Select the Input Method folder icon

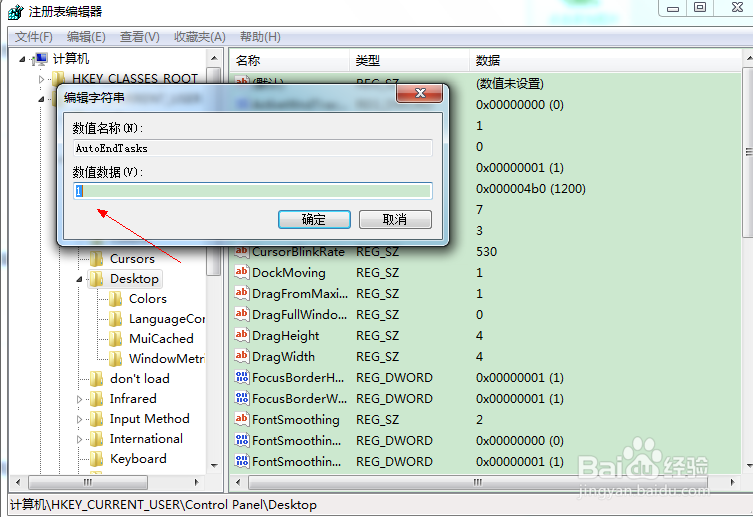tap(97, 419)
